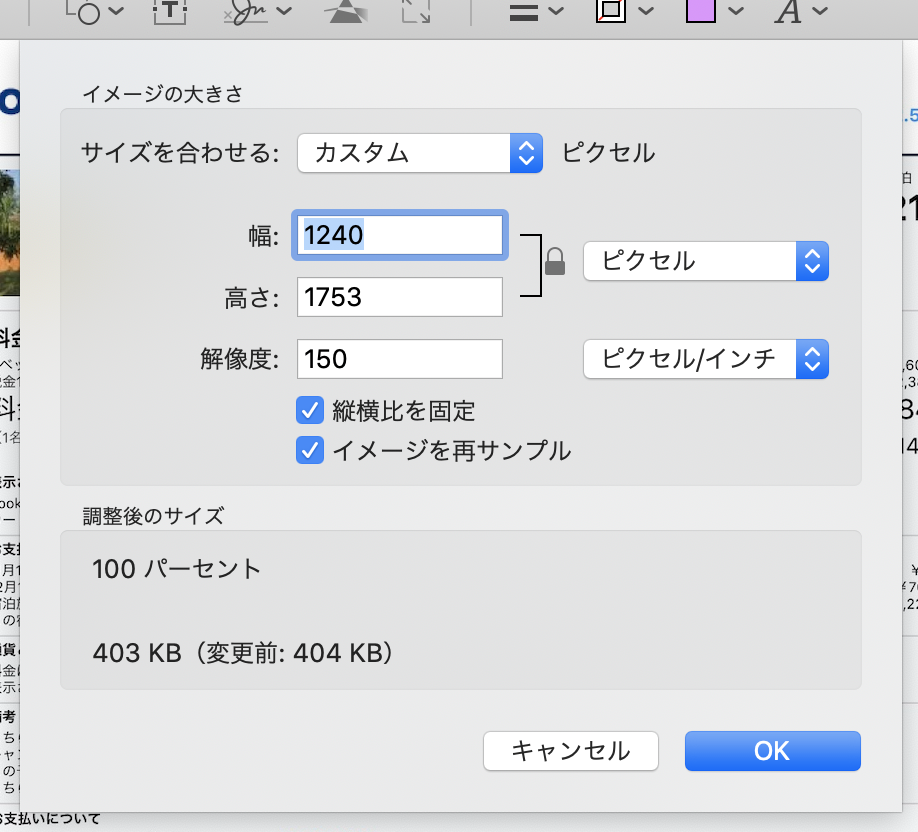Image resolution: width=918 pixels, height=832 pixels.
Task: Open the ピクセル/インチ resolution unit dropdown
Action: (x=706, y=359)
